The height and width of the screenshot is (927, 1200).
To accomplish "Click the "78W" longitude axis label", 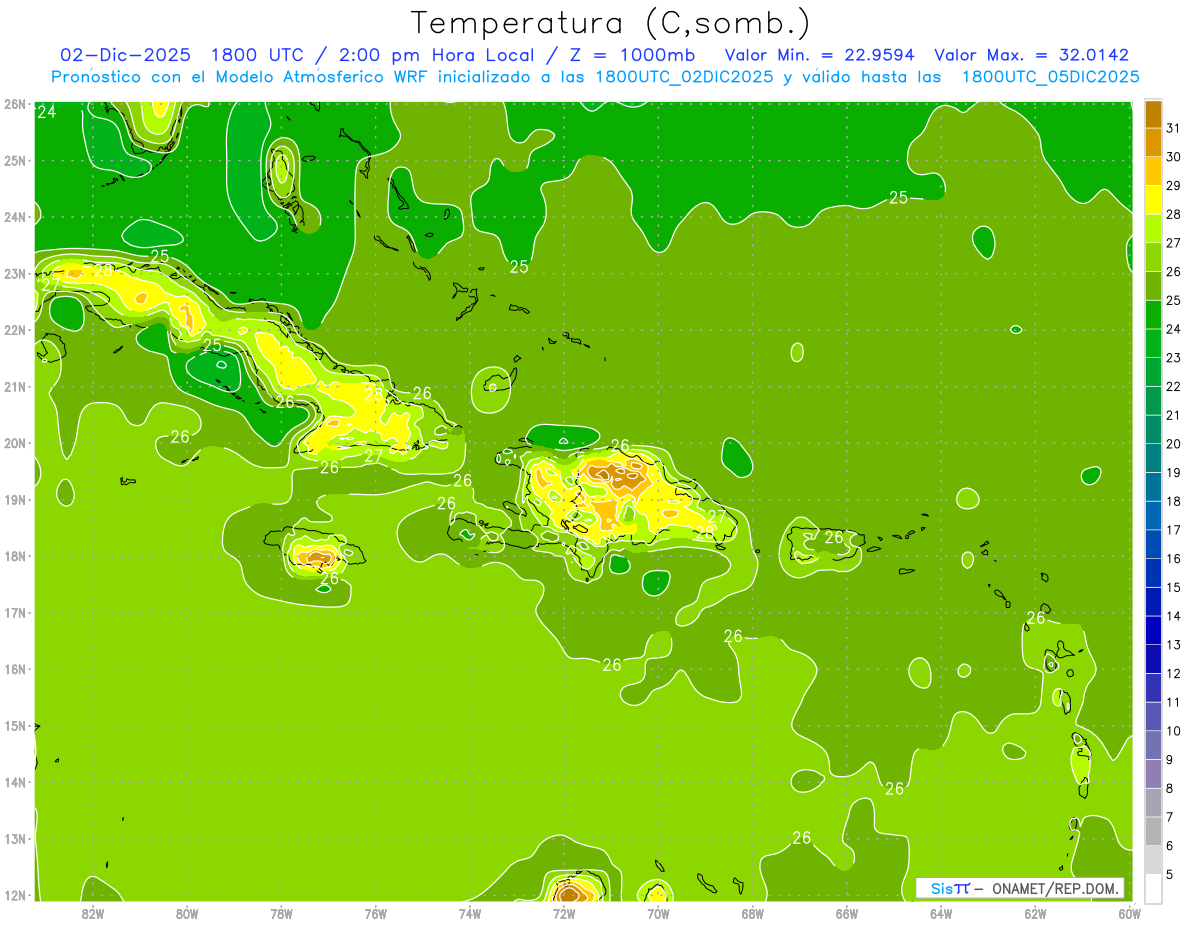I will pyautogui.click(x=282, y=914).
